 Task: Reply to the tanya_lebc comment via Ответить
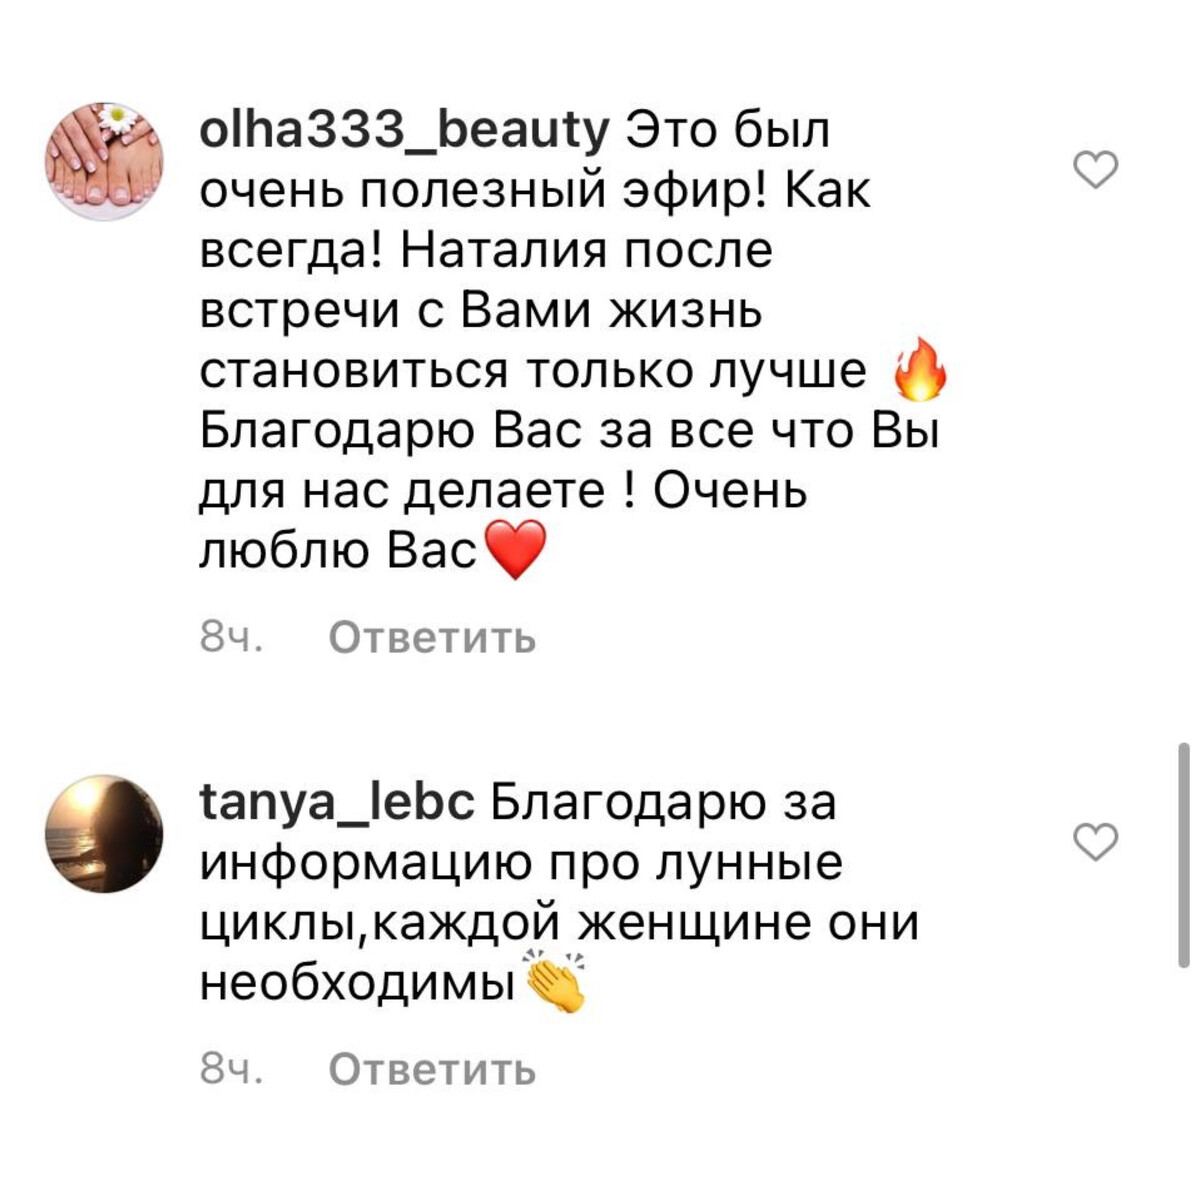pos(432,1070)
